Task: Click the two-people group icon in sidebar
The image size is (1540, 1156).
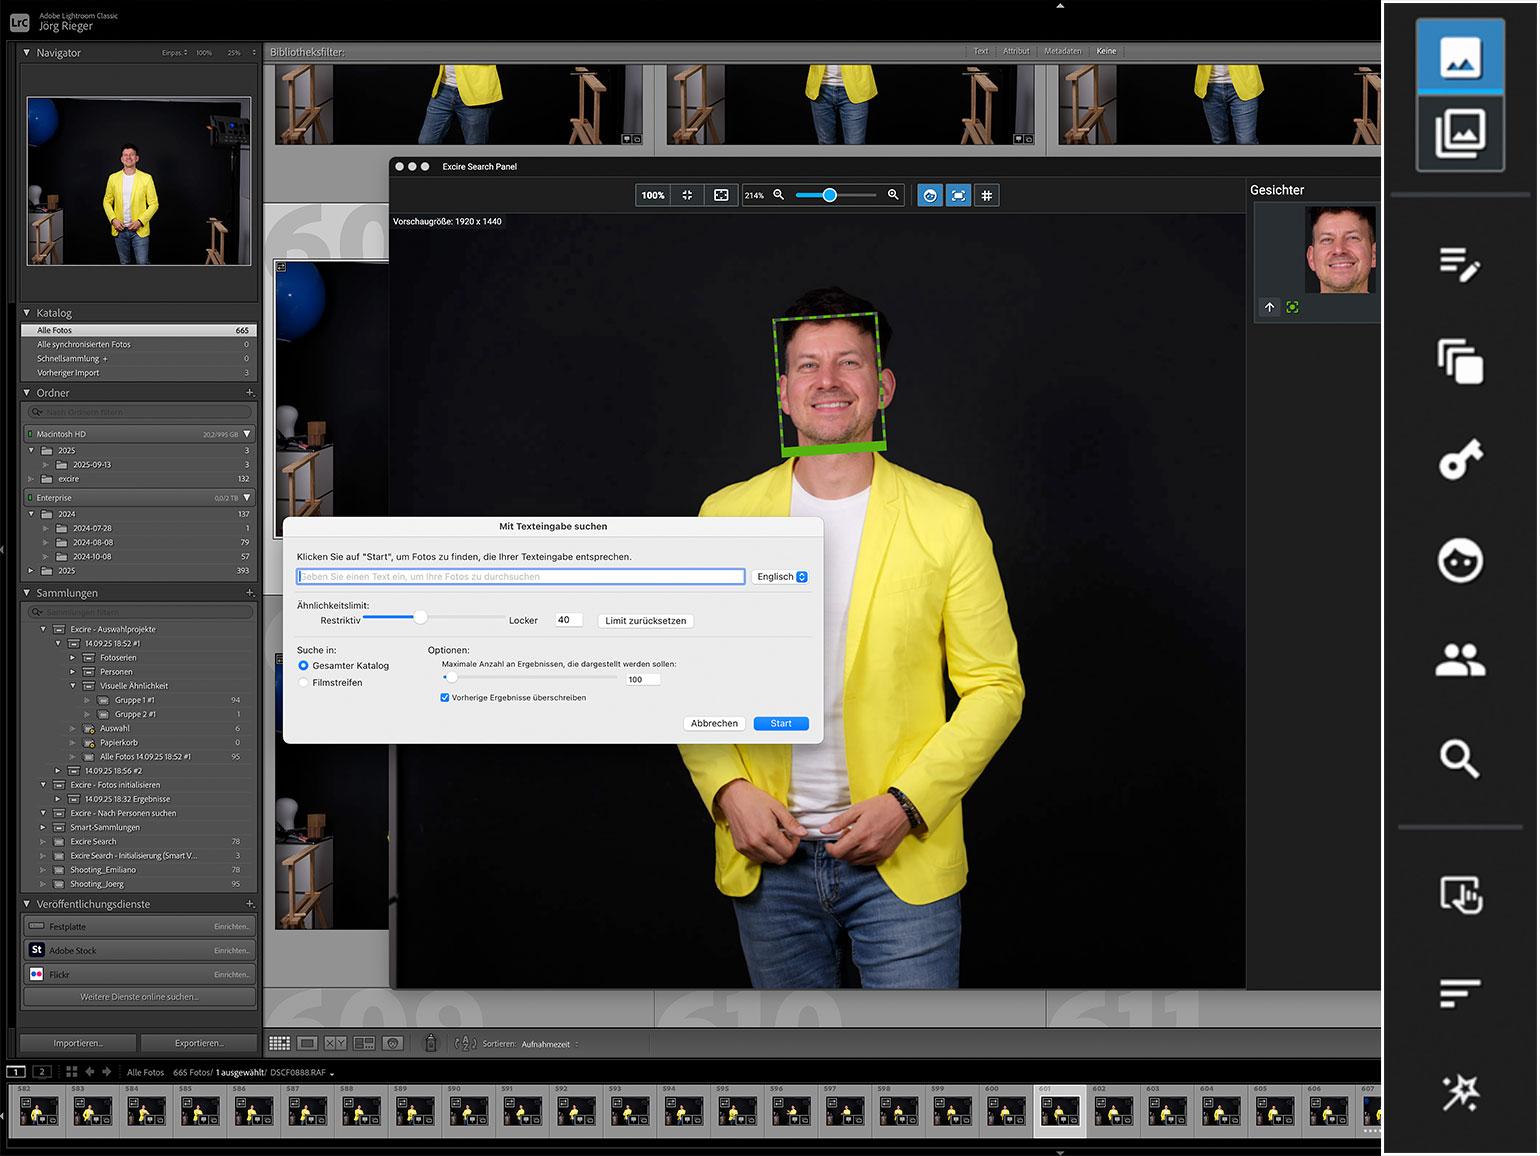Action: pyautogui.click(x=1459, y=660)
